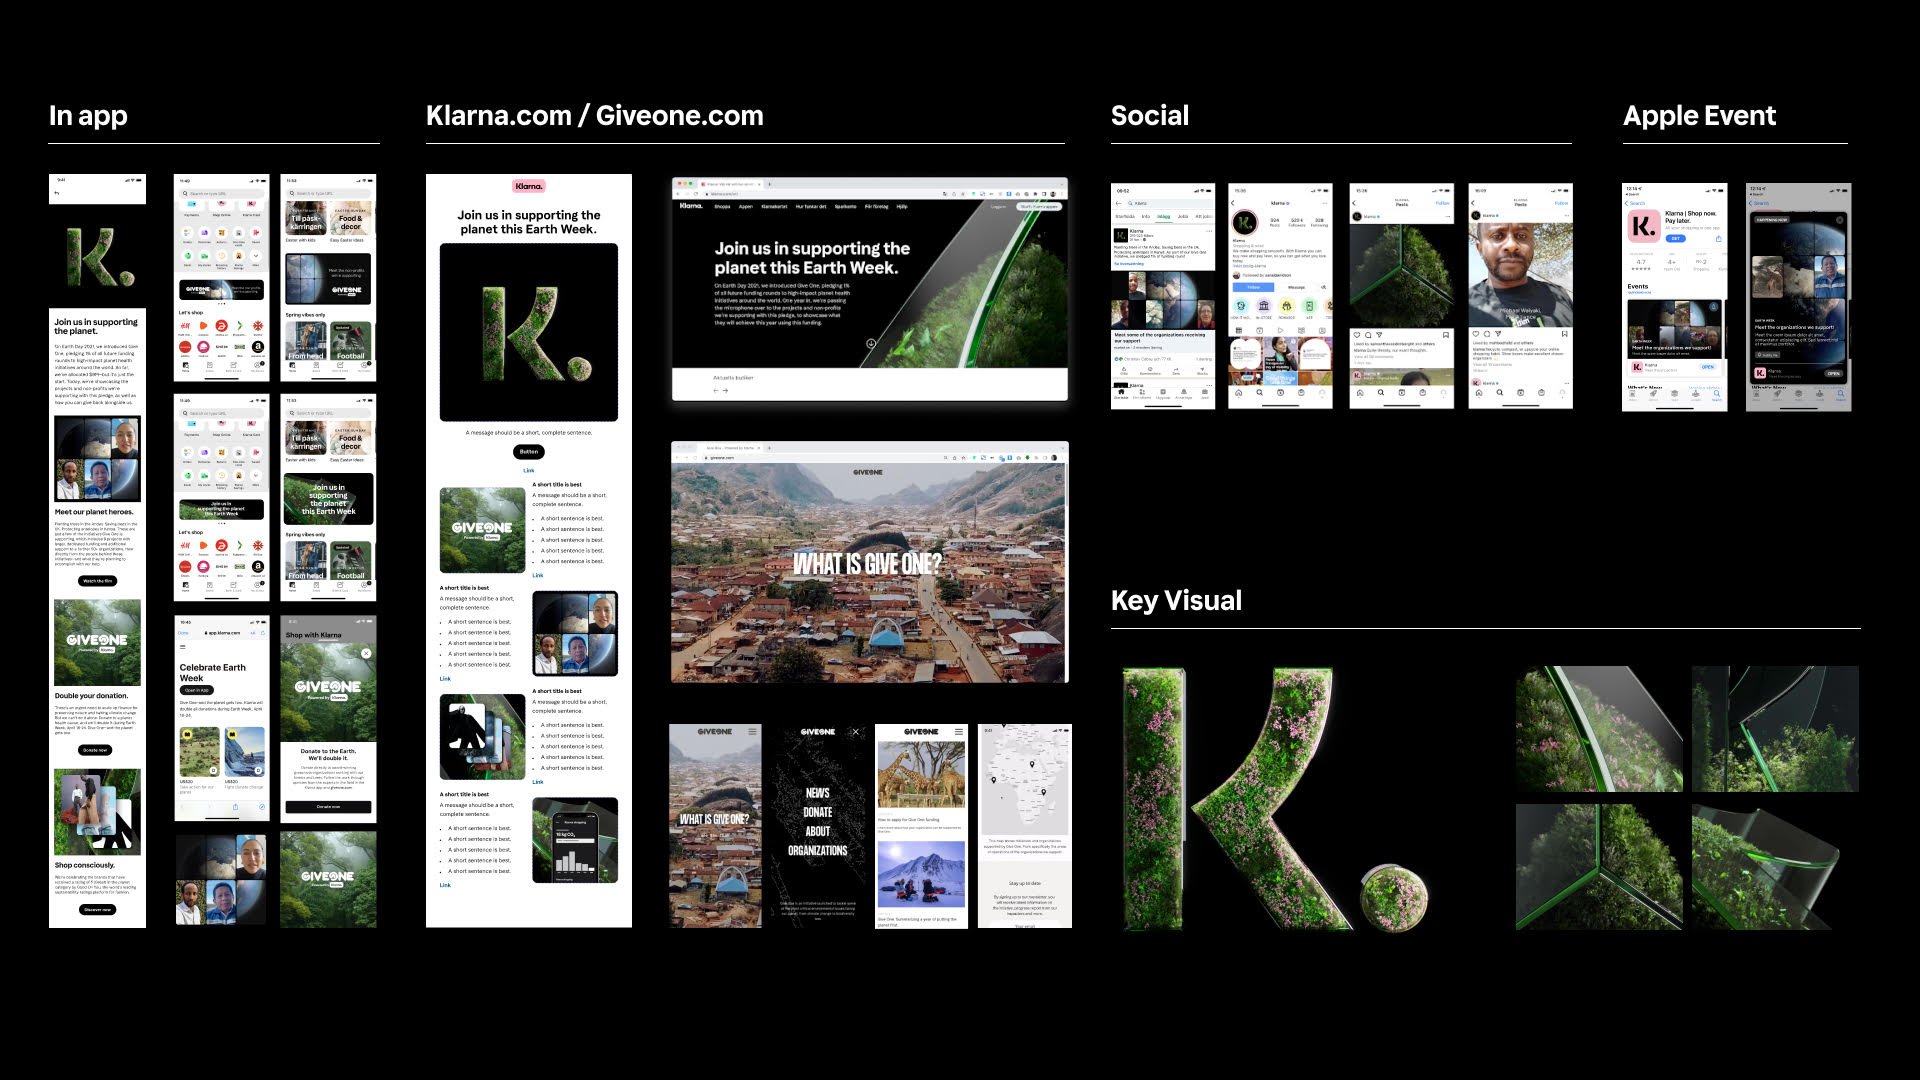Tap the heart icon under the man selfie post

(1475, 334)
